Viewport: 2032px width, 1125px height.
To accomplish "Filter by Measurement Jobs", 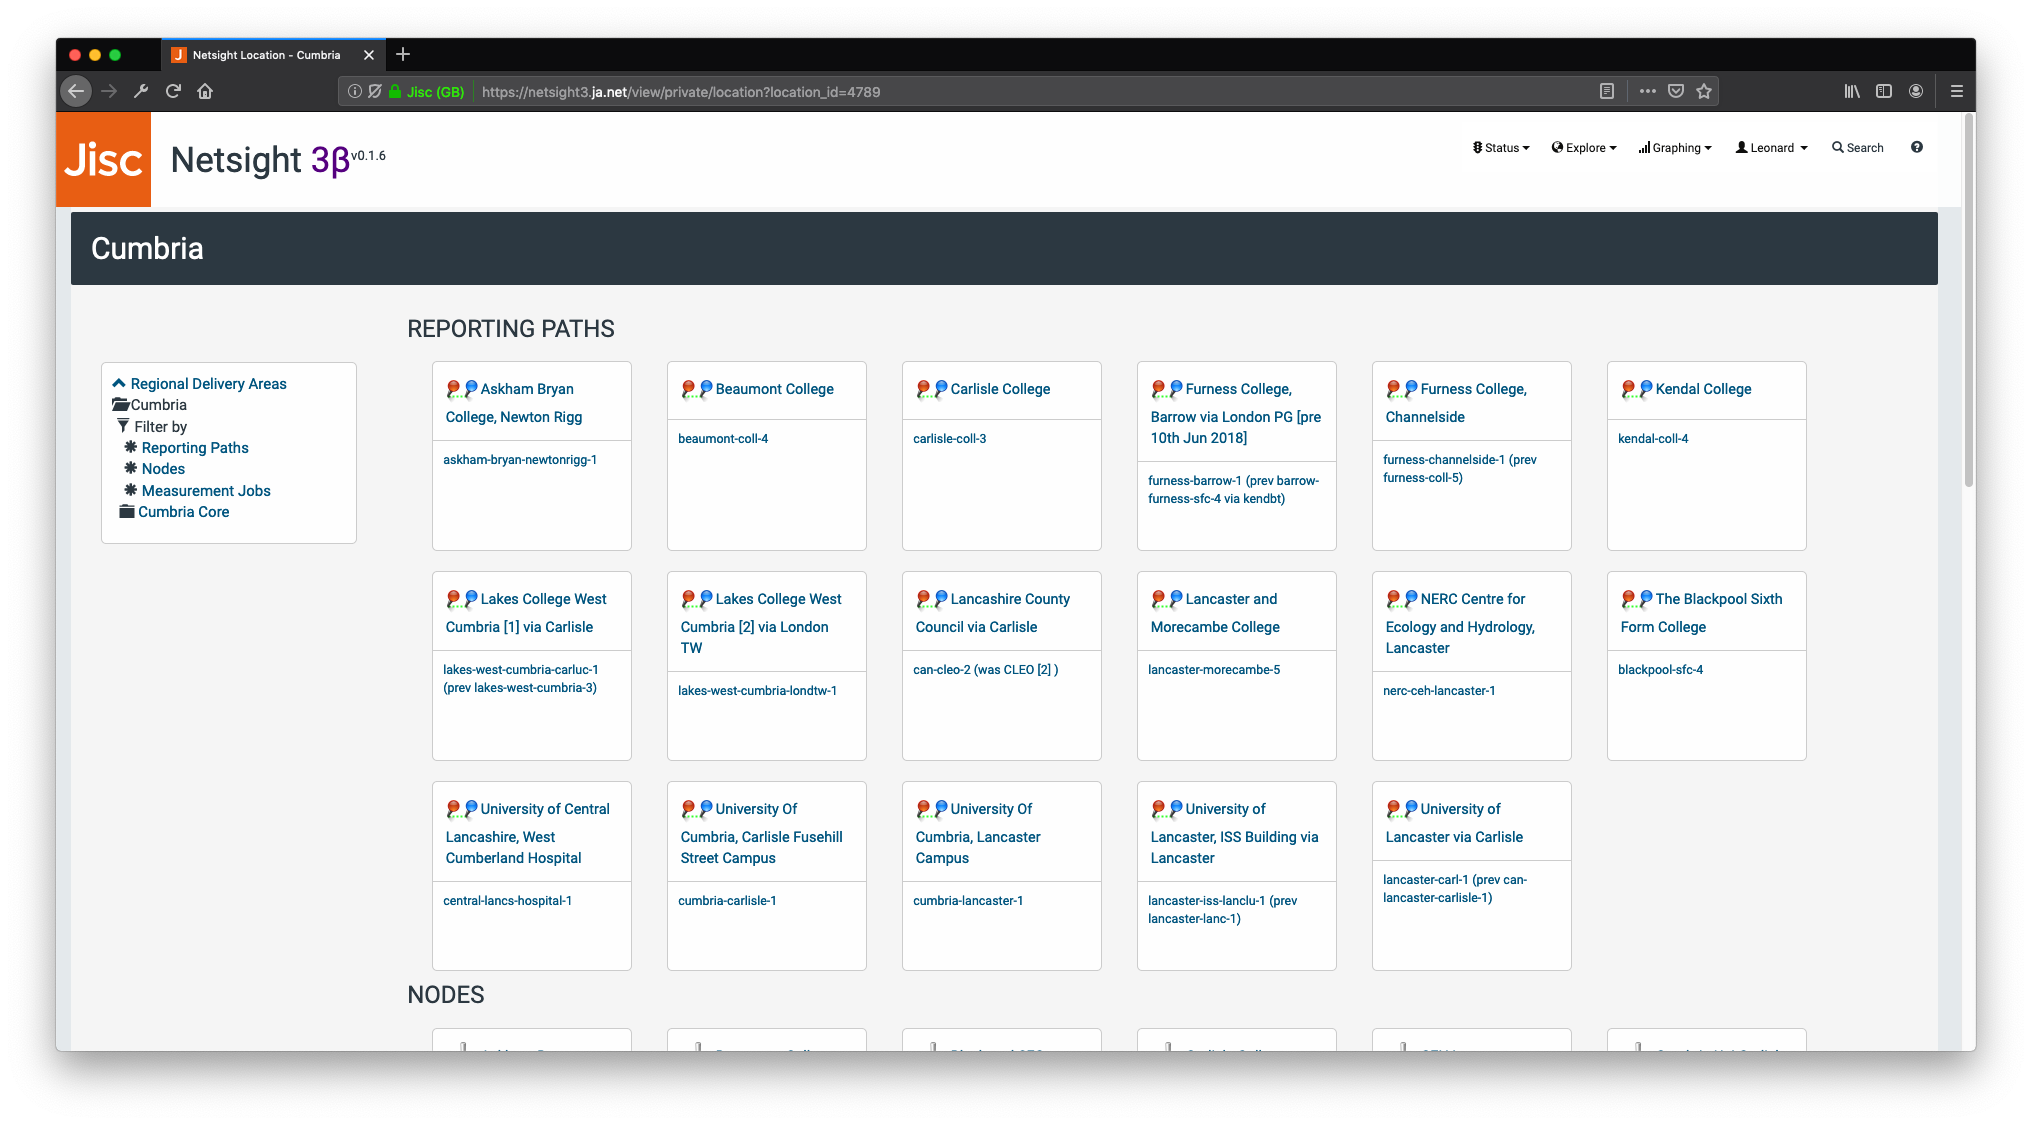I will pyautogui.click(x=206, y=491).
